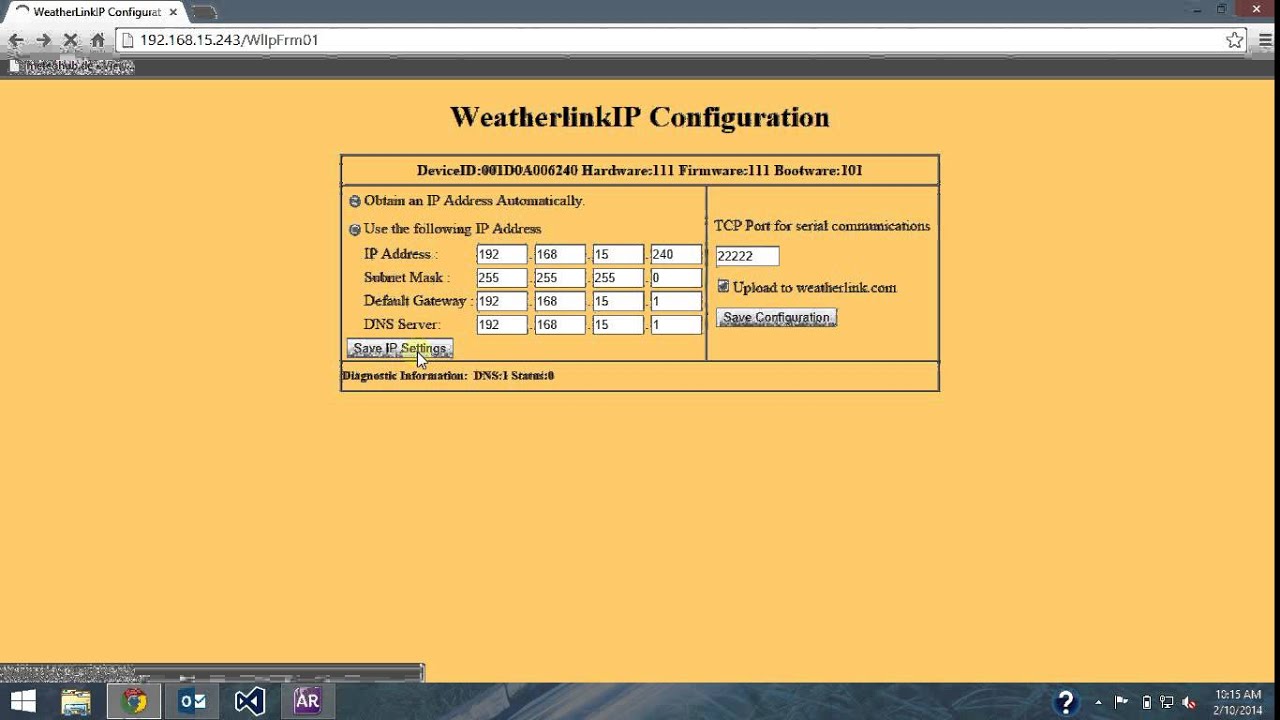The image size is (1280, 720).
Task: Click the WeatherlinkIP Configuration heading
Action: (640, 117)
